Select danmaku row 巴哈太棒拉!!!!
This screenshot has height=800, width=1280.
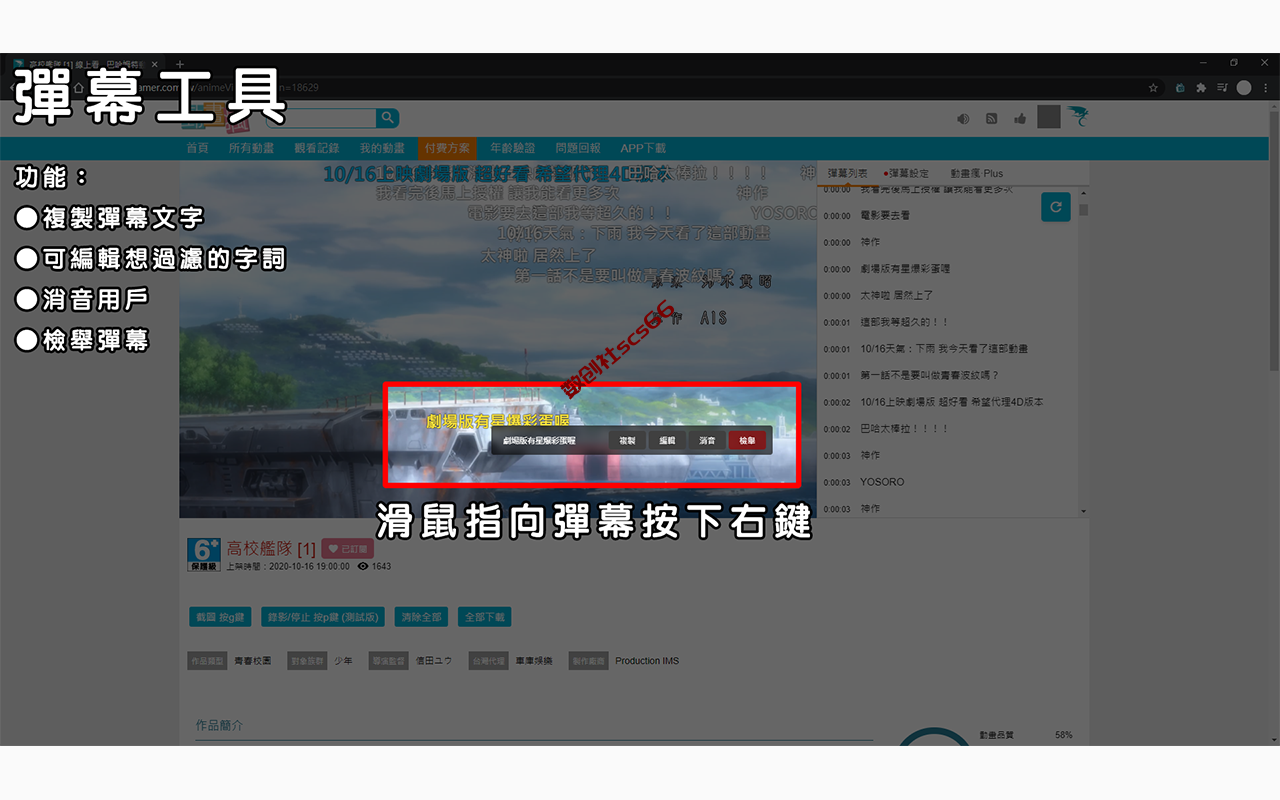tap(949, 428)
